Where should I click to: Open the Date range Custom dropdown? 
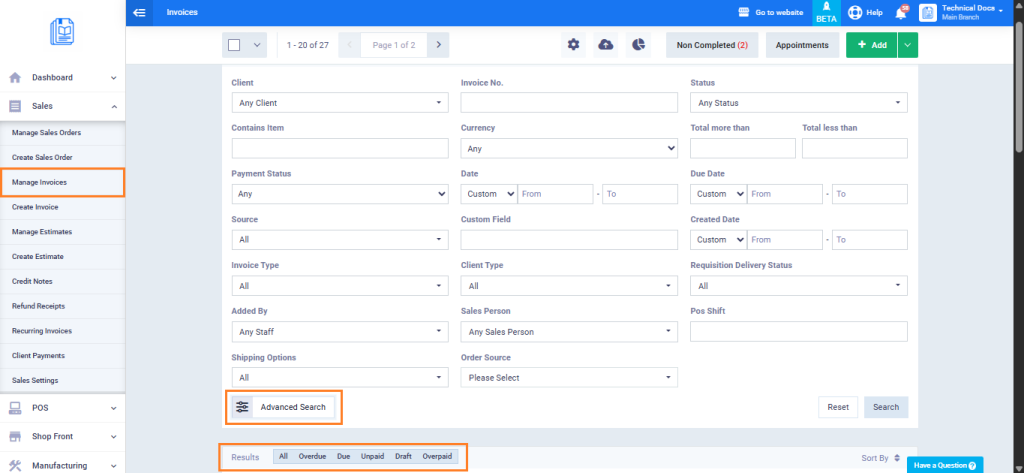tap(489, 194)
